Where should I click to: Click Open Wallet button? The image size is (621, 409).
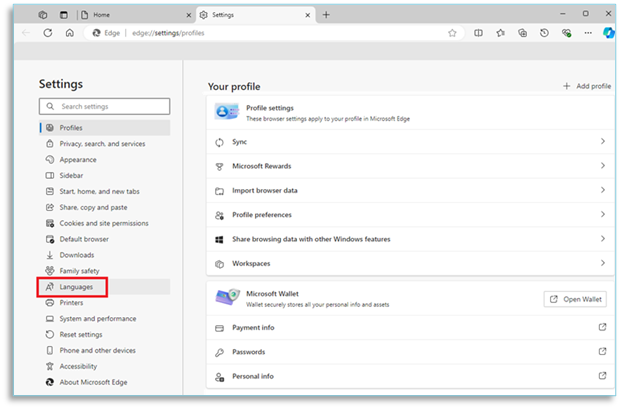pos(575,299)
